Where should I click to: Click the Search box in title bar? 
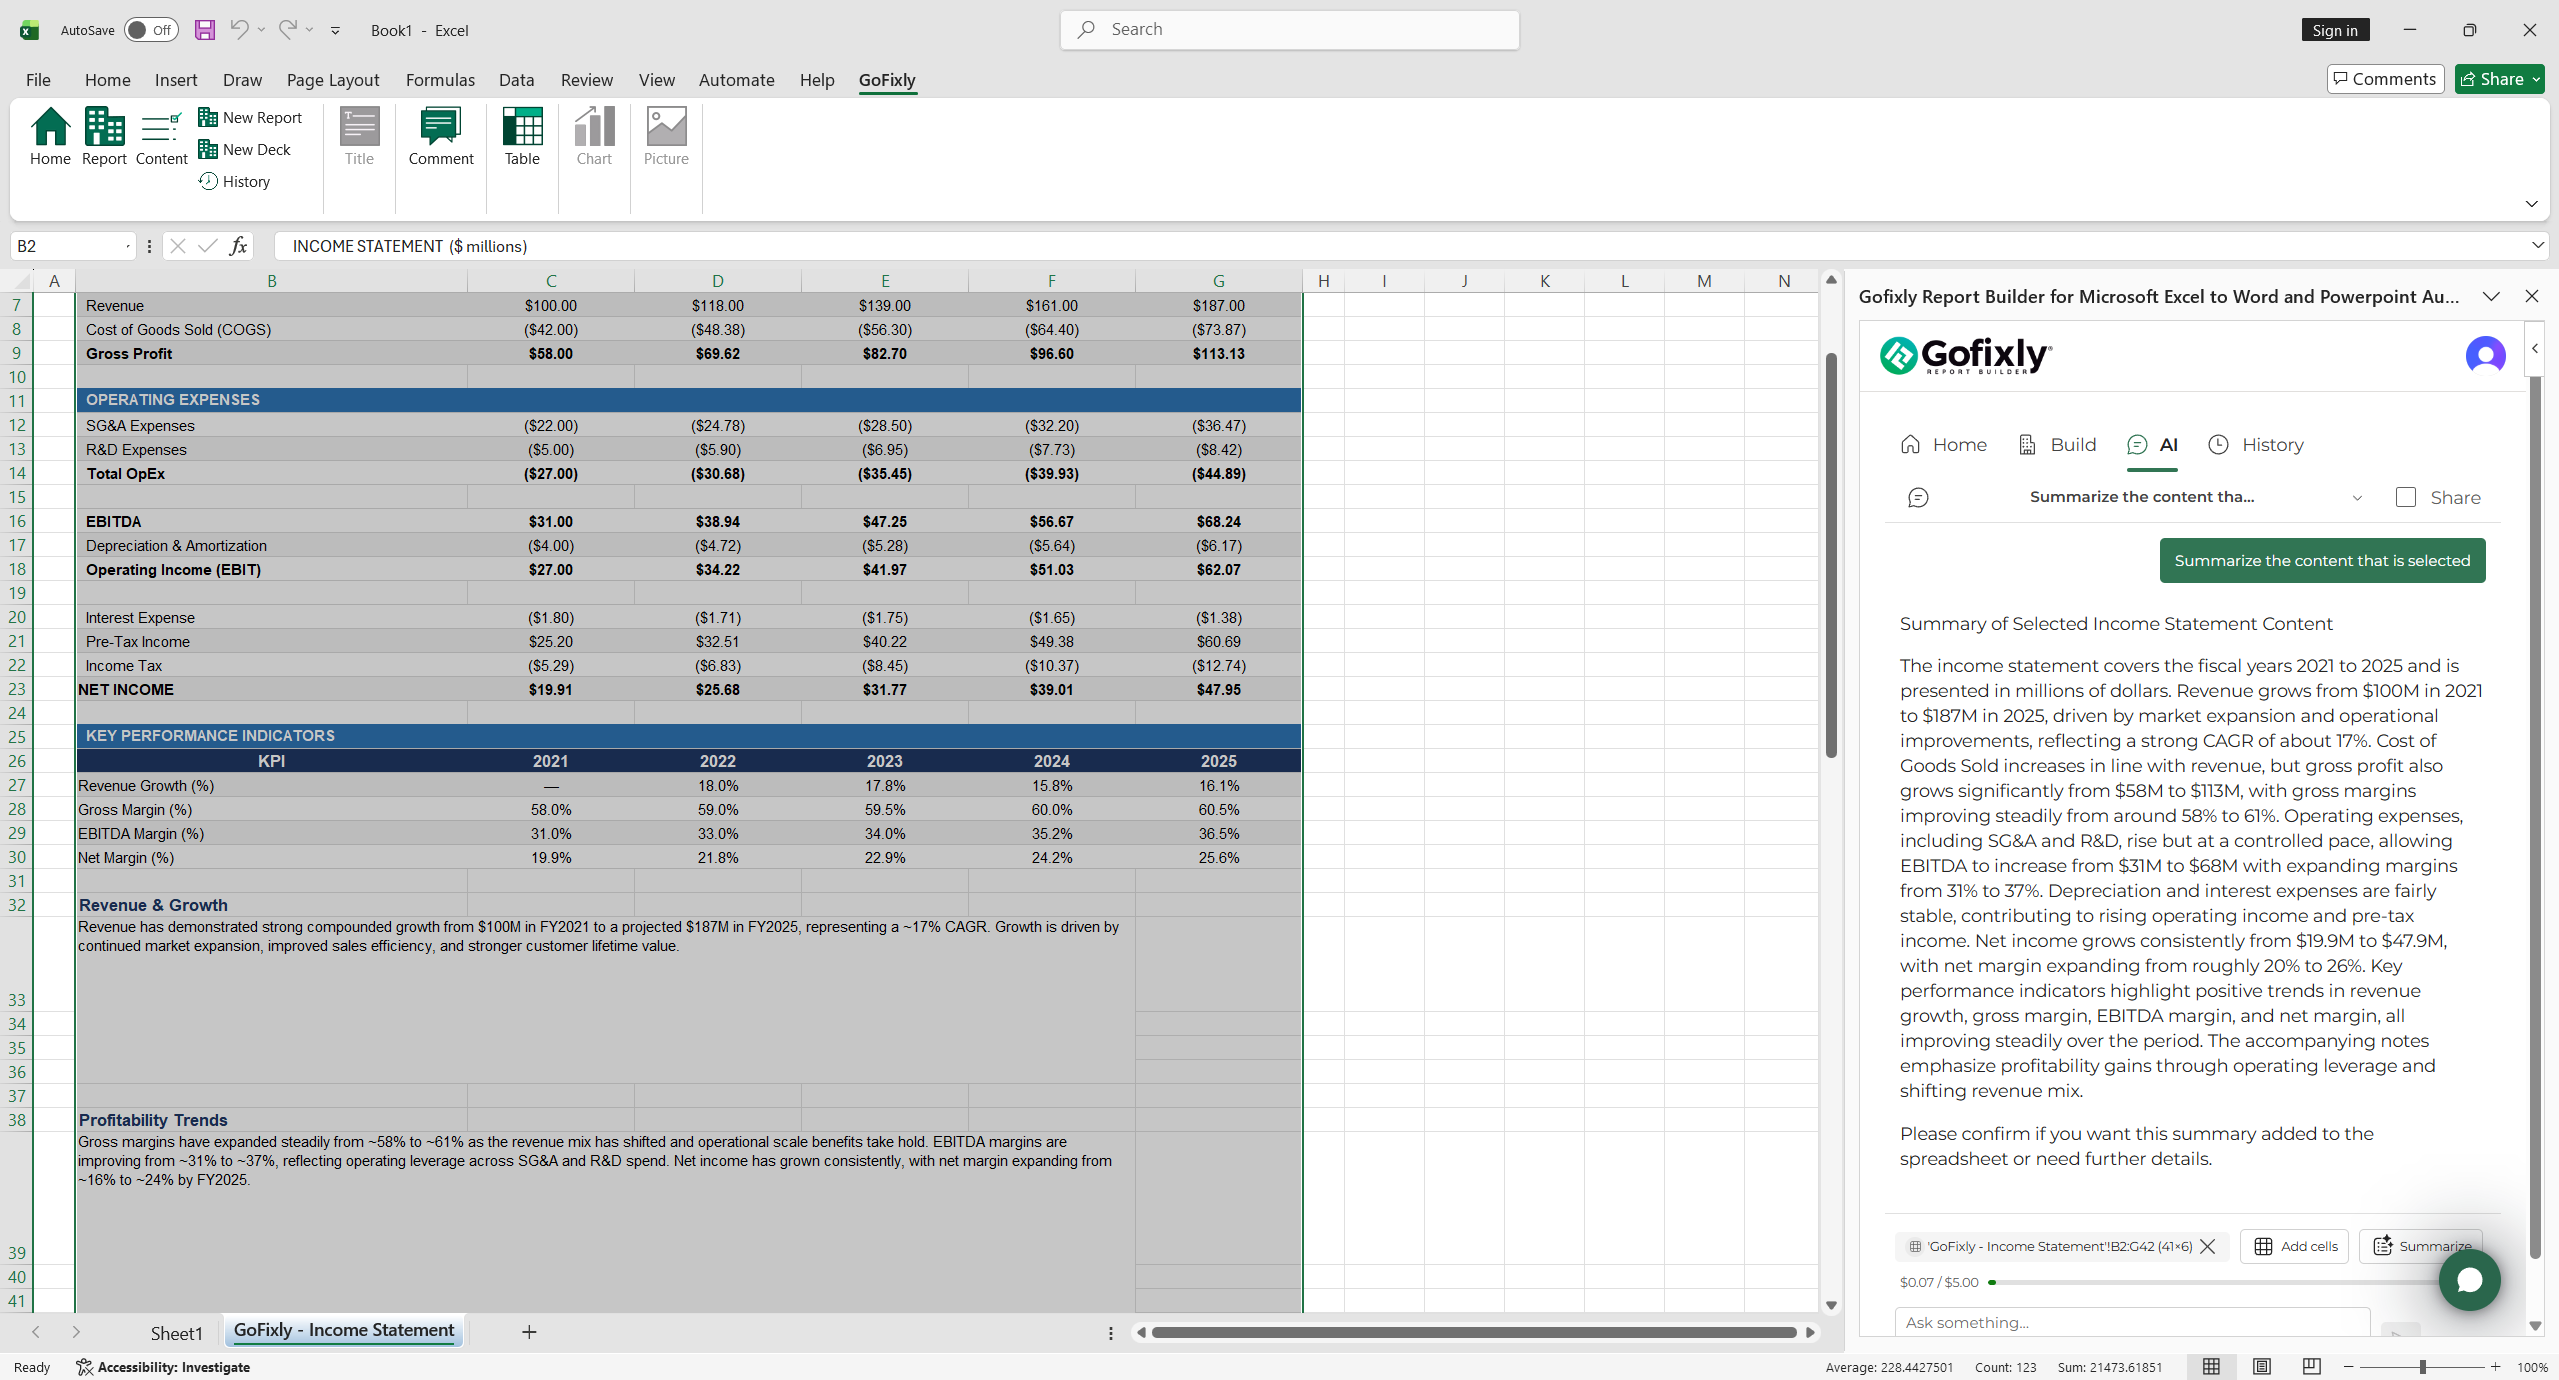click(1289, 30)
